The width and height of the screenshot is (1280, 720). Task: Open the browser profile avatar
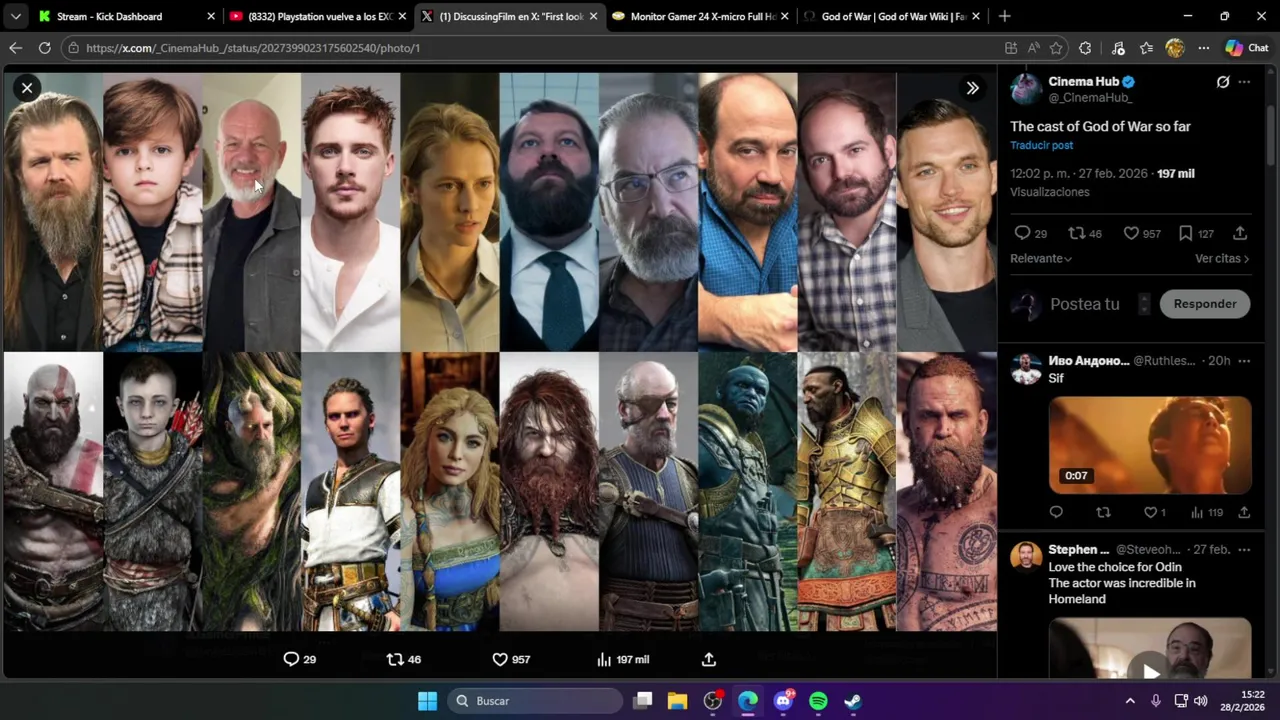tap(1175, 48)
